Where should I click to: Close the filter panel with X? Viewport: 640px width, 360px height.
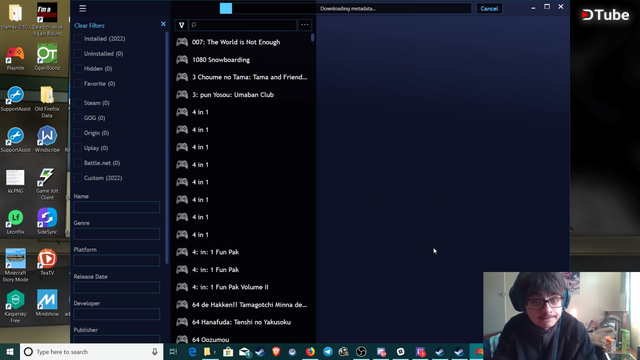click(163, 24)
